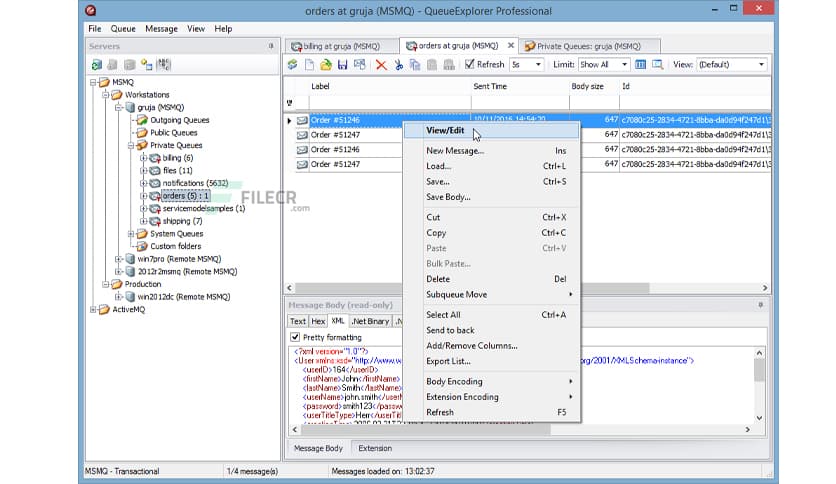Choose Add/Remove Columns... in context menu

pos(492,345)
